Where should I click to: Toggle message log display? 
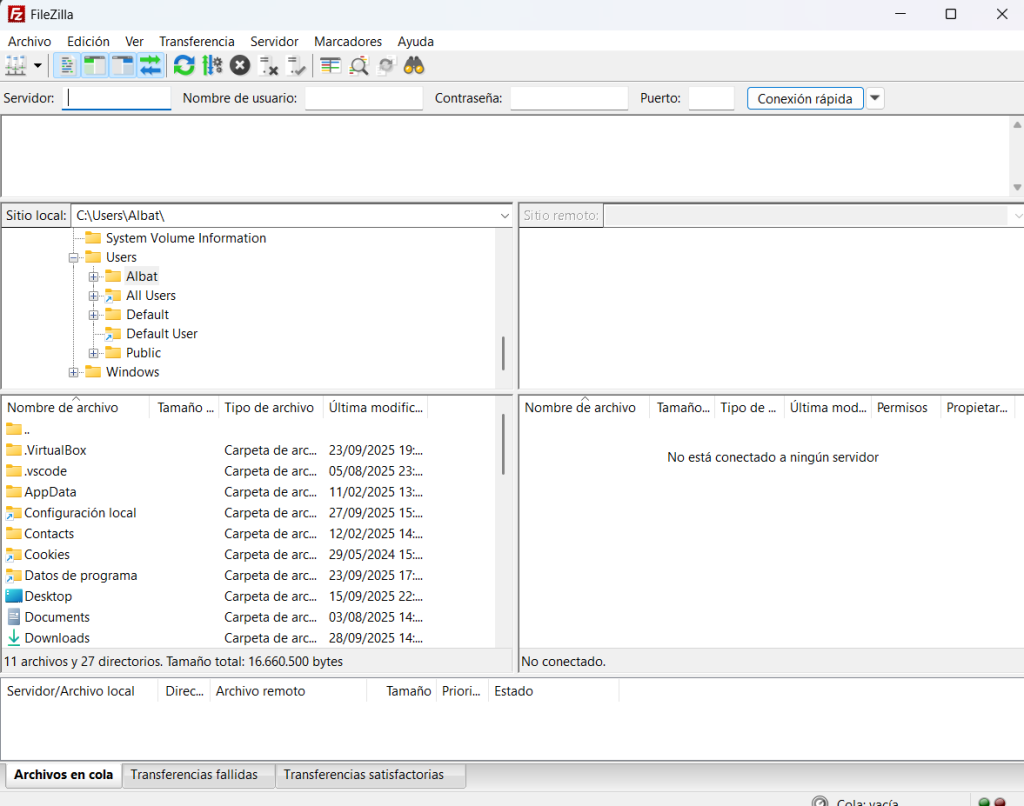[x=67, y=66]
